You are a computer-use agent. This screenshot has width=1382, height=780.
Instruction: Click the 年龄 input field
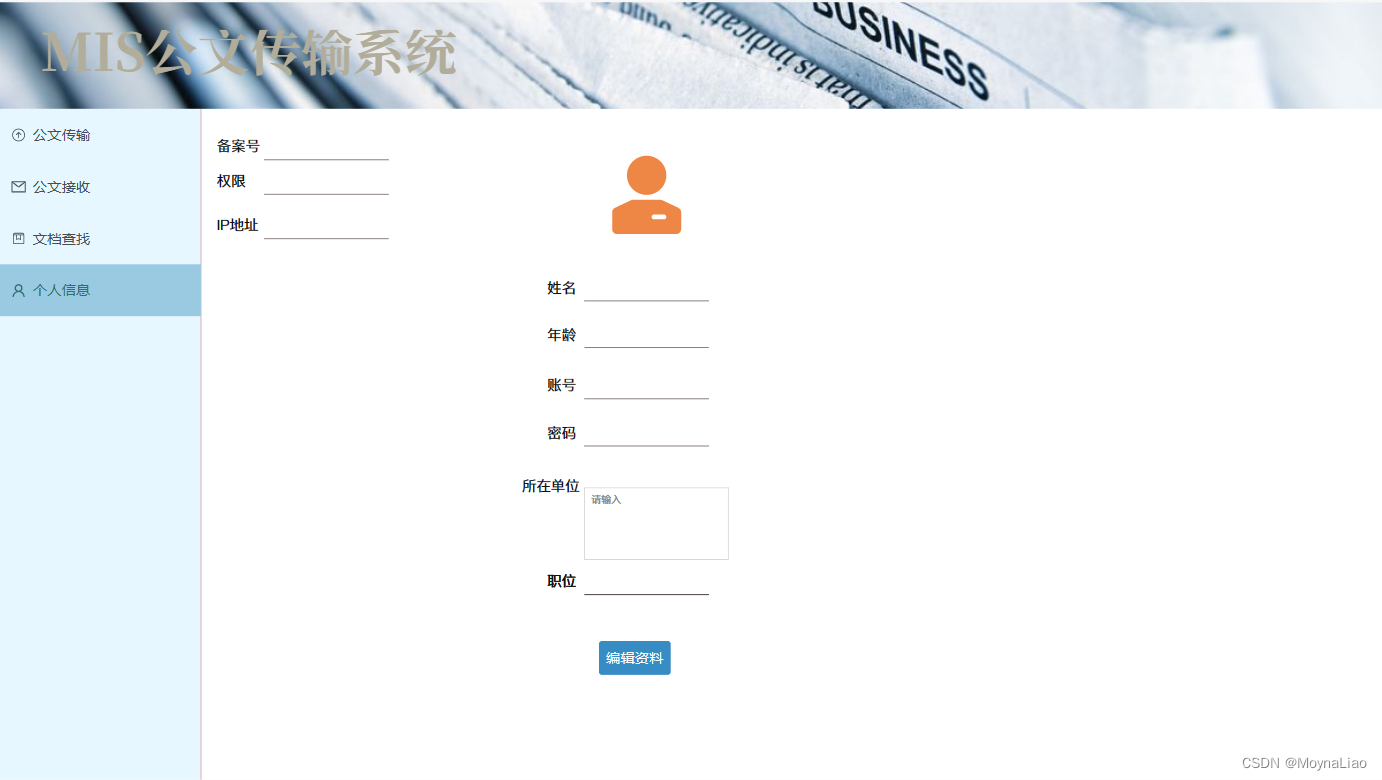pos(646,340)
